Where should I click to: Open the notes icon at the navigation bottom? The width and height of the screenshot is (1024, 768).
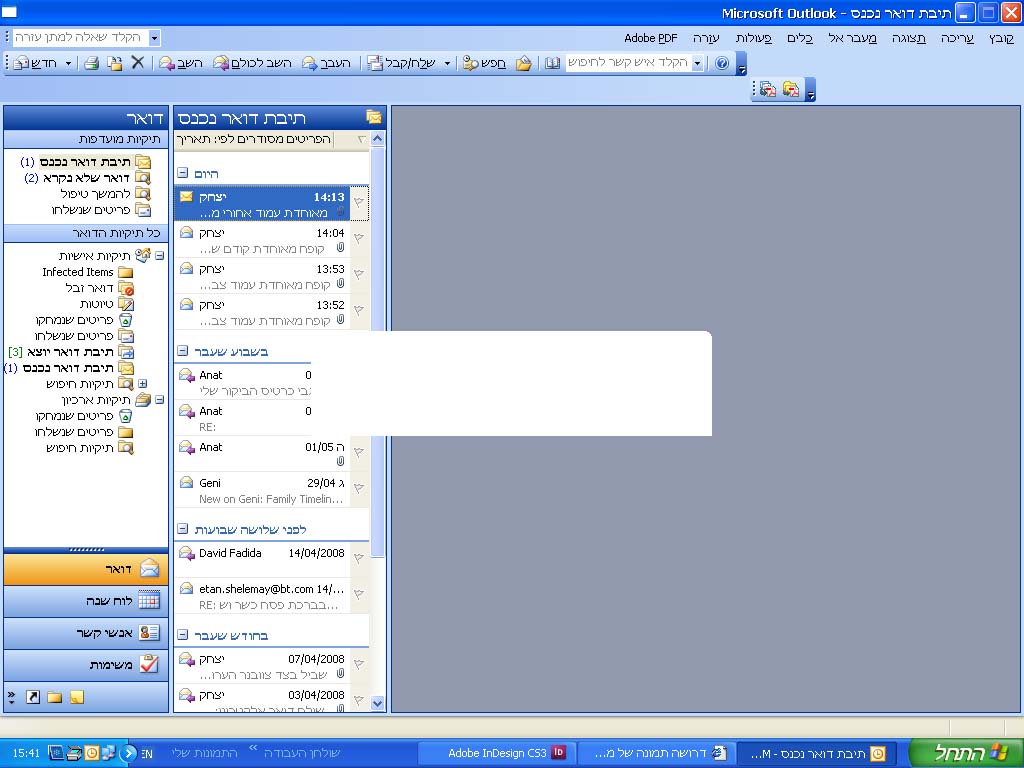76,697
